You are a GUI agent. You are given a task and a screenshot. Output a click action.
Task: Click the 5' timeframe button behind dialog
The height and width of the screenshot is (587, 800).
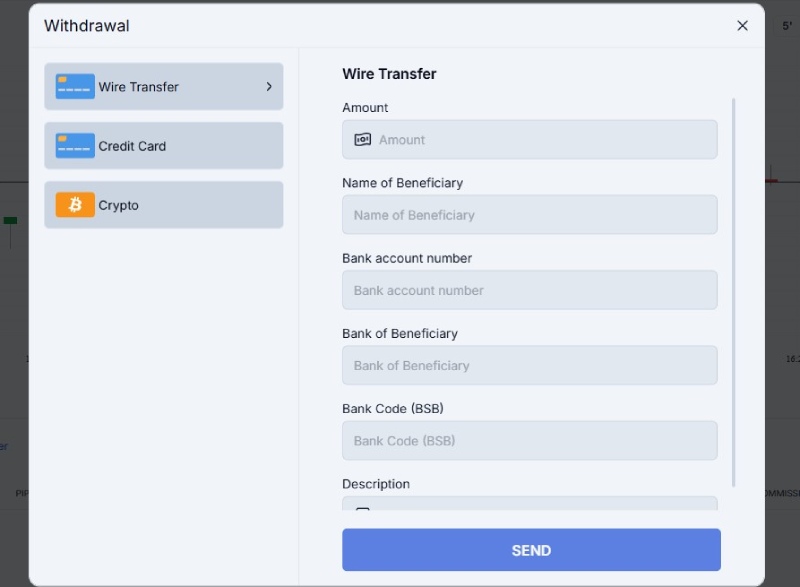click(x=787, y=25)
